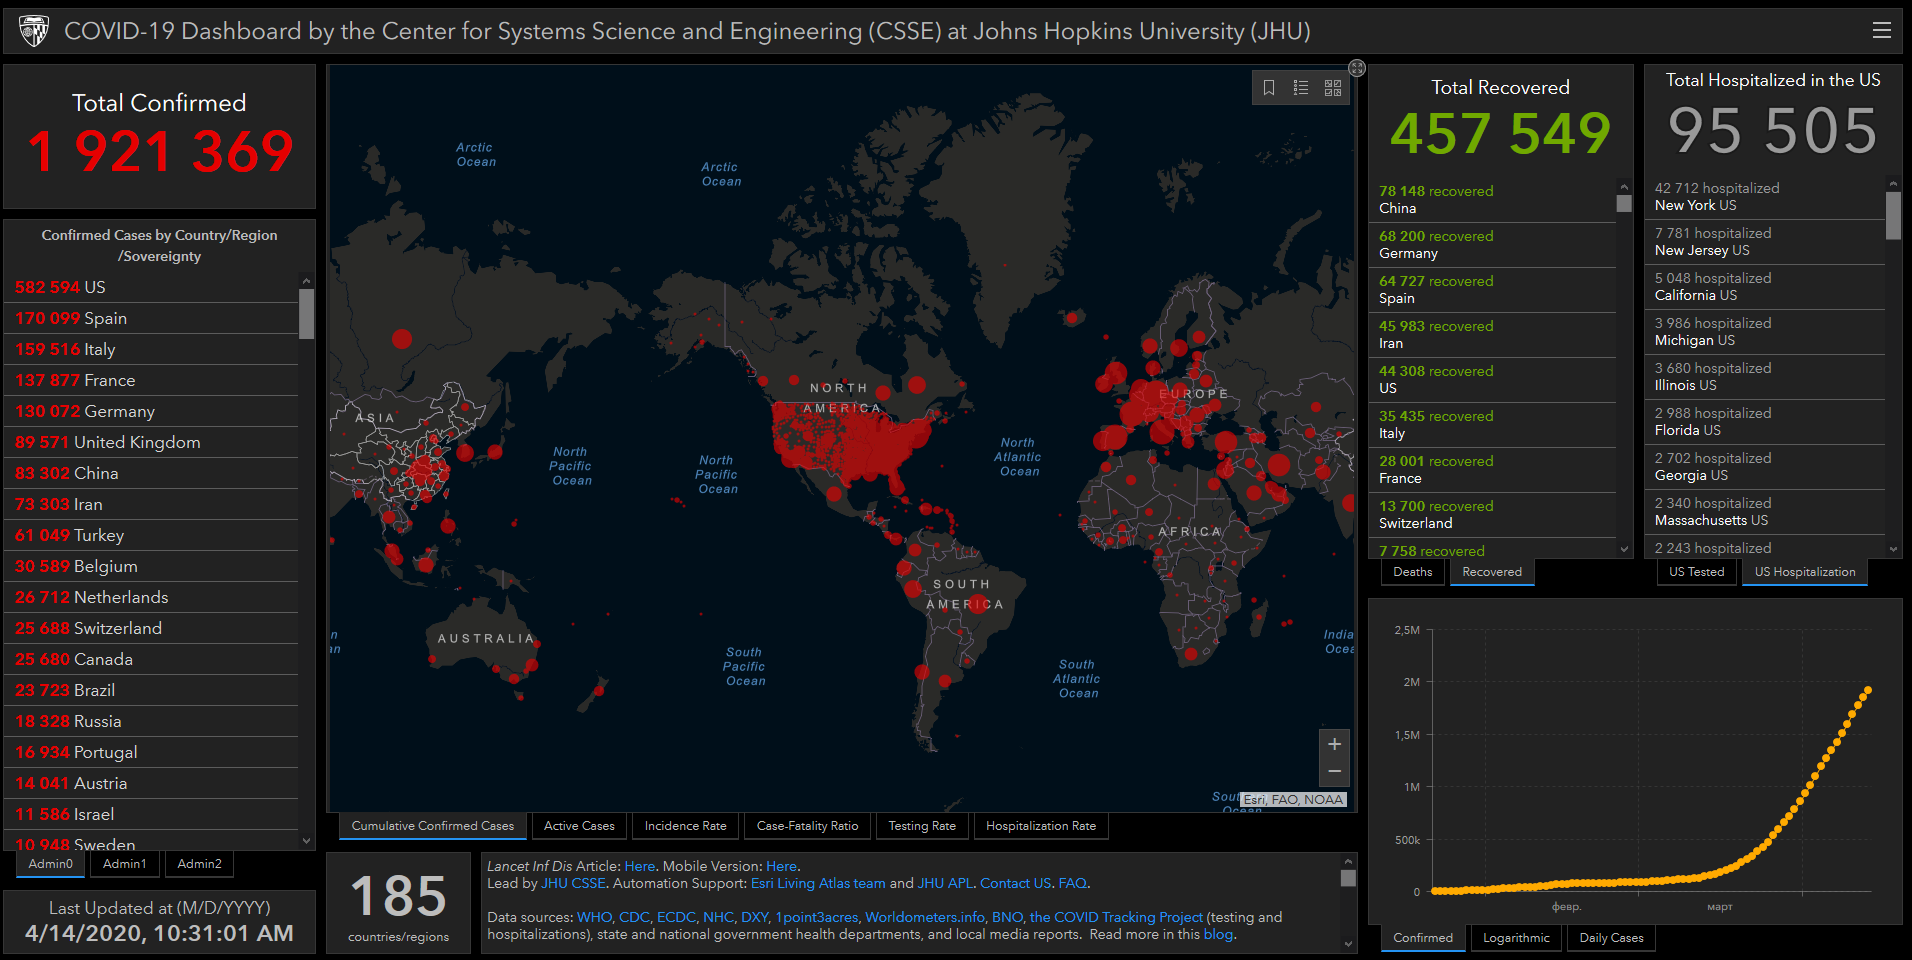This screenshot has height=960, width=1912.
Task: Select France in confirmed cases list
Action: (x=151, y=381)
